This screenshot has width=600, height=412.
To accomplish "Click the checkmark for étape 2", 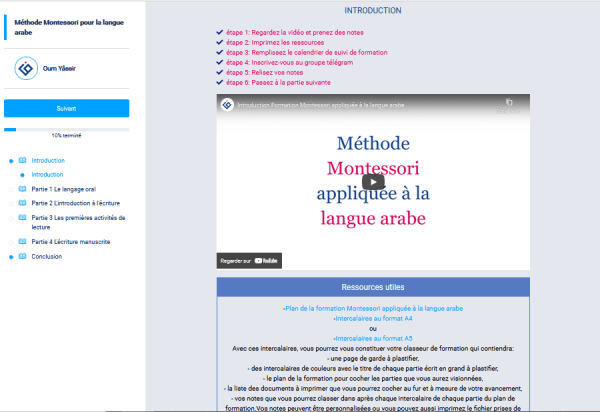I will click(220, 42).
